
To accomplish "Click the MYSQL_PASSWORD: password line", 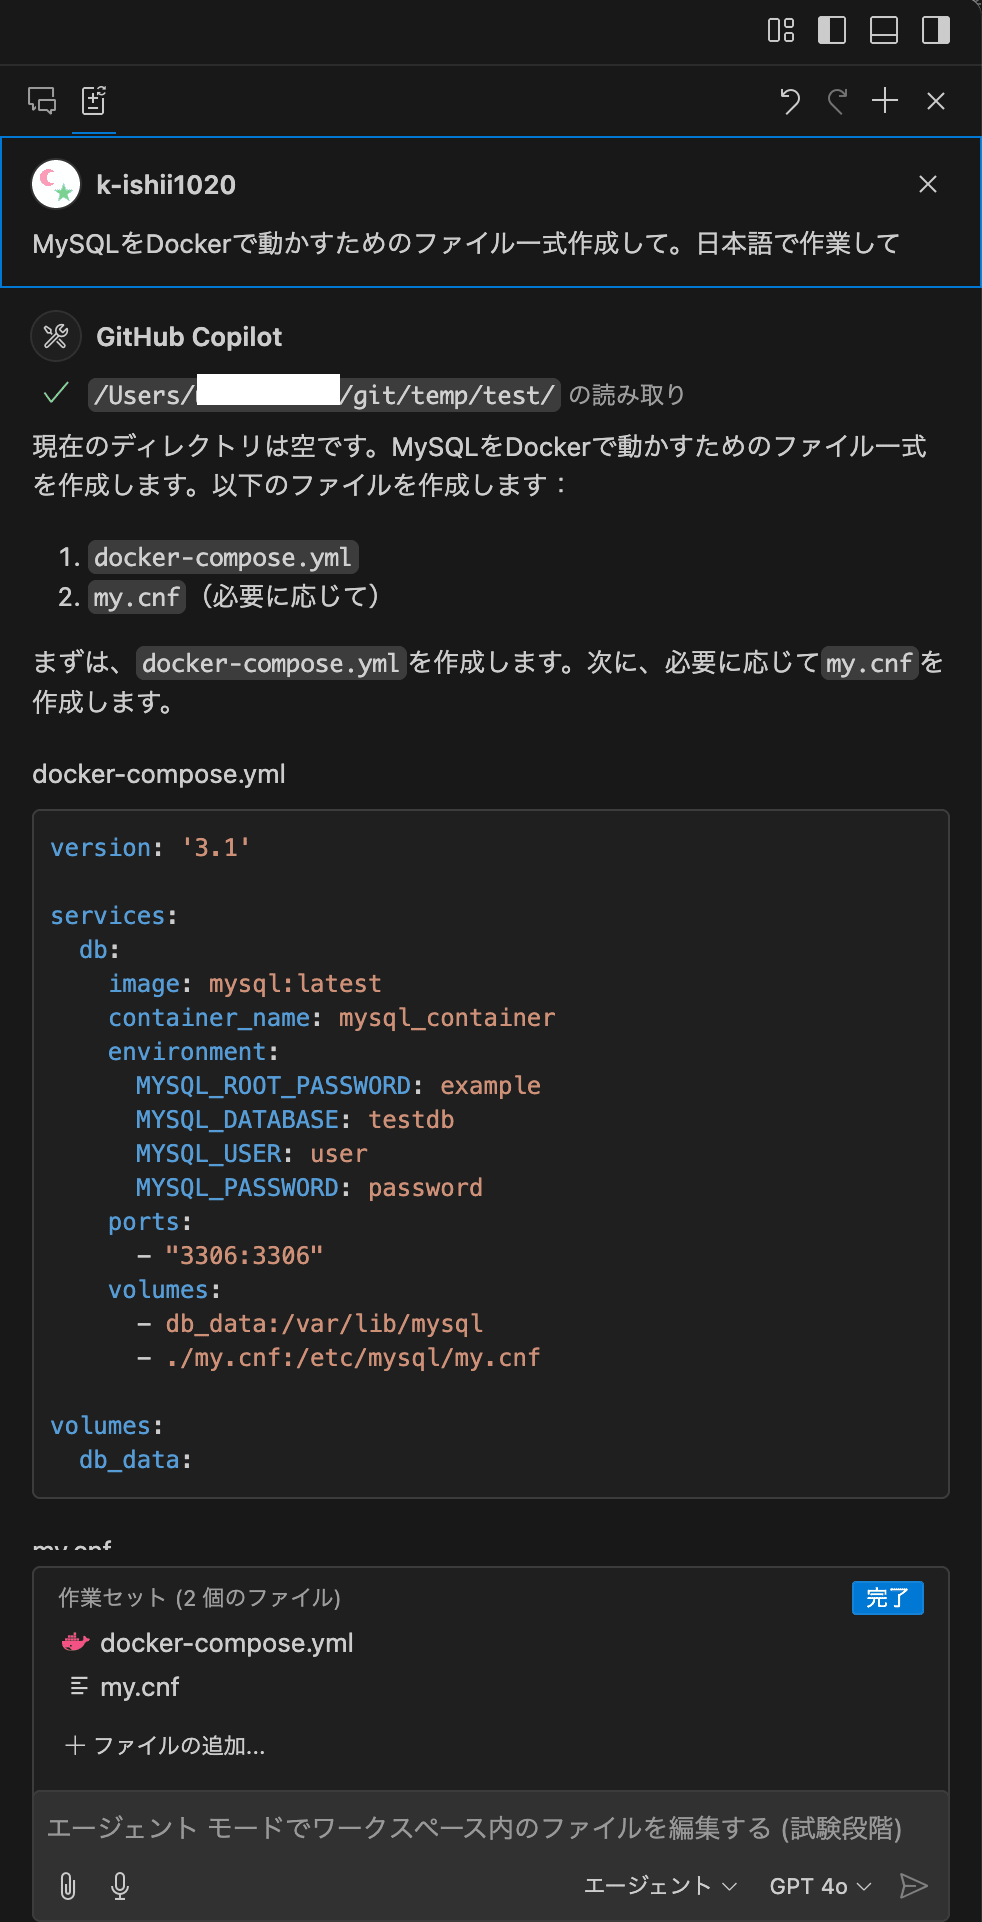I will point(309,1188).
